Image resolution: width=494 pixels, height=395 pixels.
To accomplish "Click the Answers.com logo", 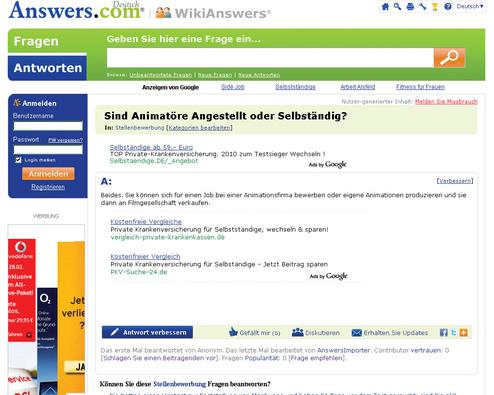I will point(76,10).
